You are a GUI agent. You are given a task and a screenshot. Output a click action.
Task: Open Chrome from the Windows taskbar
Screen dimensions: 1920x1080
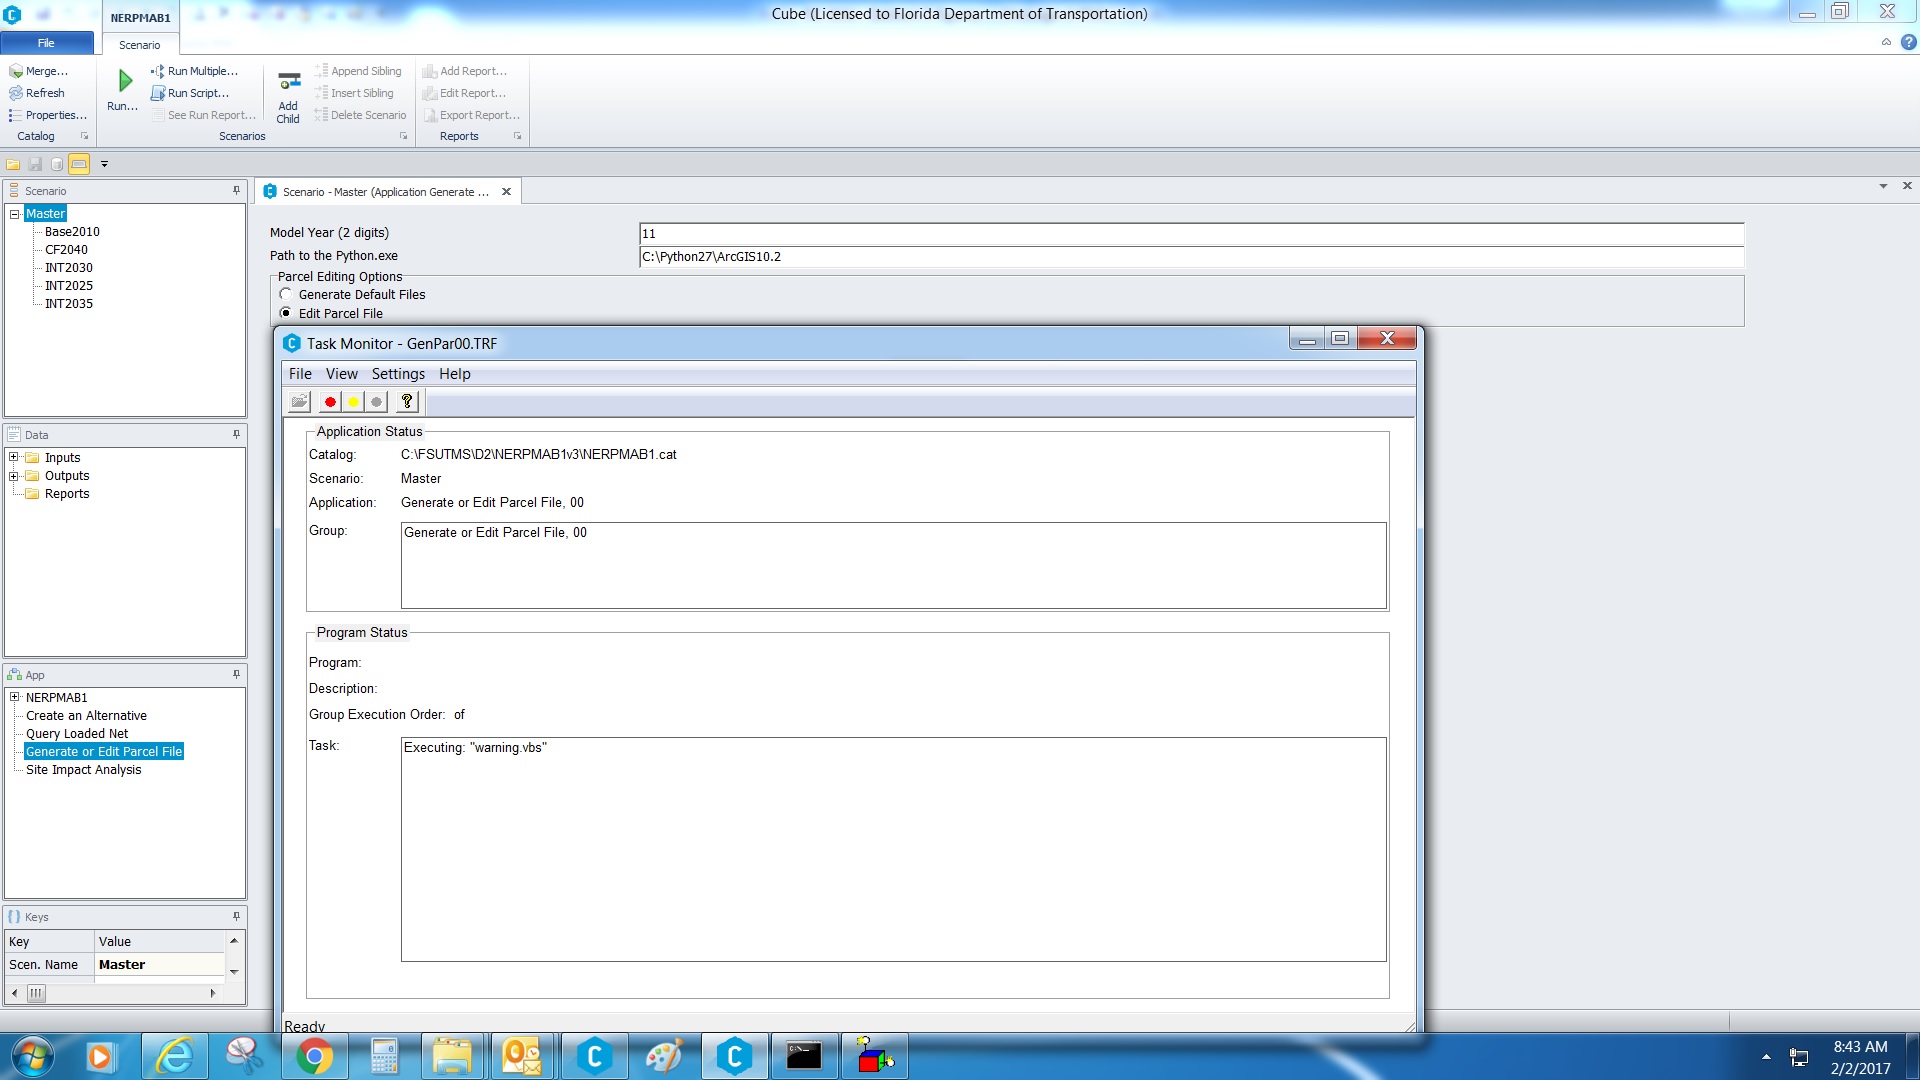click(x=314, y=1056)
